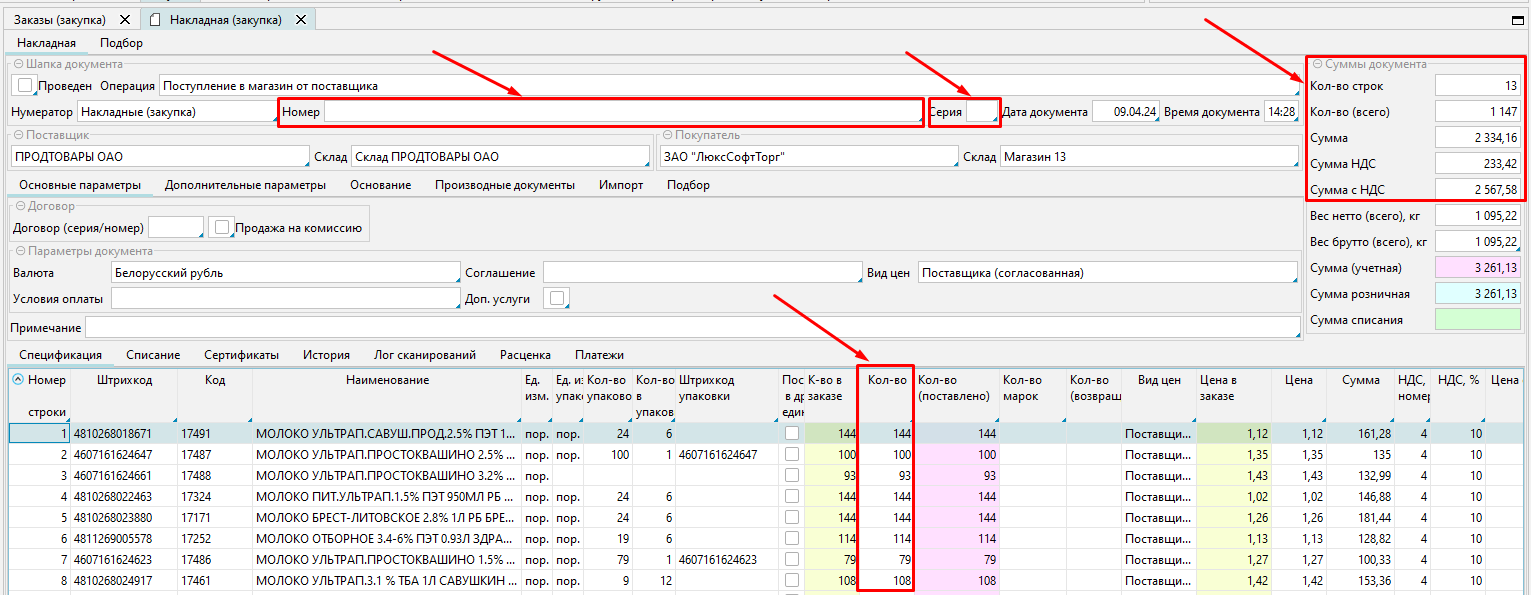The image size is (1531, 595).
Task: Click the restore window icon at top right
Action: click(x=1518, y=20)
